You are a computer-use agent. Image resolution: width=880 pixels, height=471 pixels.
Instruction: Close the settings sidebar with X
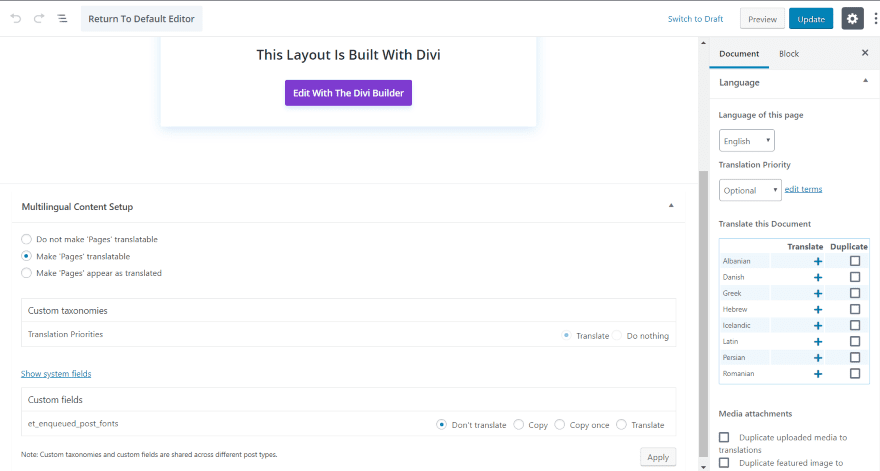coord(865,53)
